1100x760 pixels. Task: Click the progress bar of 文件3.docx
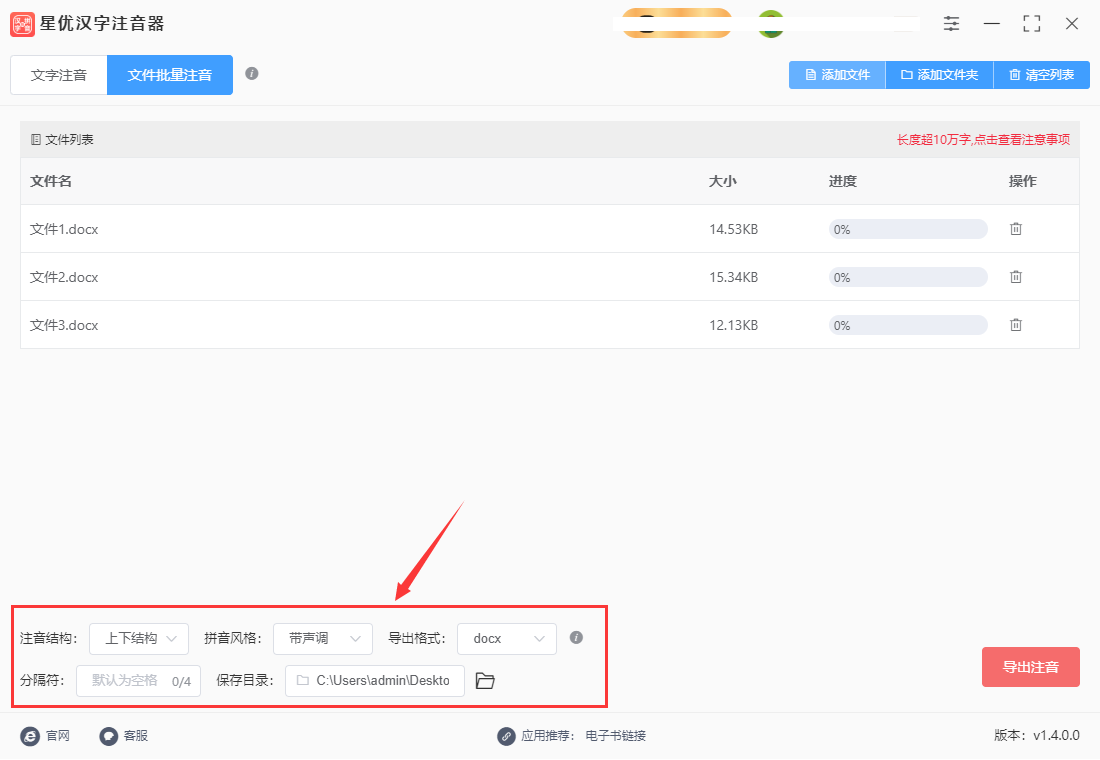[x=908, y=325]
